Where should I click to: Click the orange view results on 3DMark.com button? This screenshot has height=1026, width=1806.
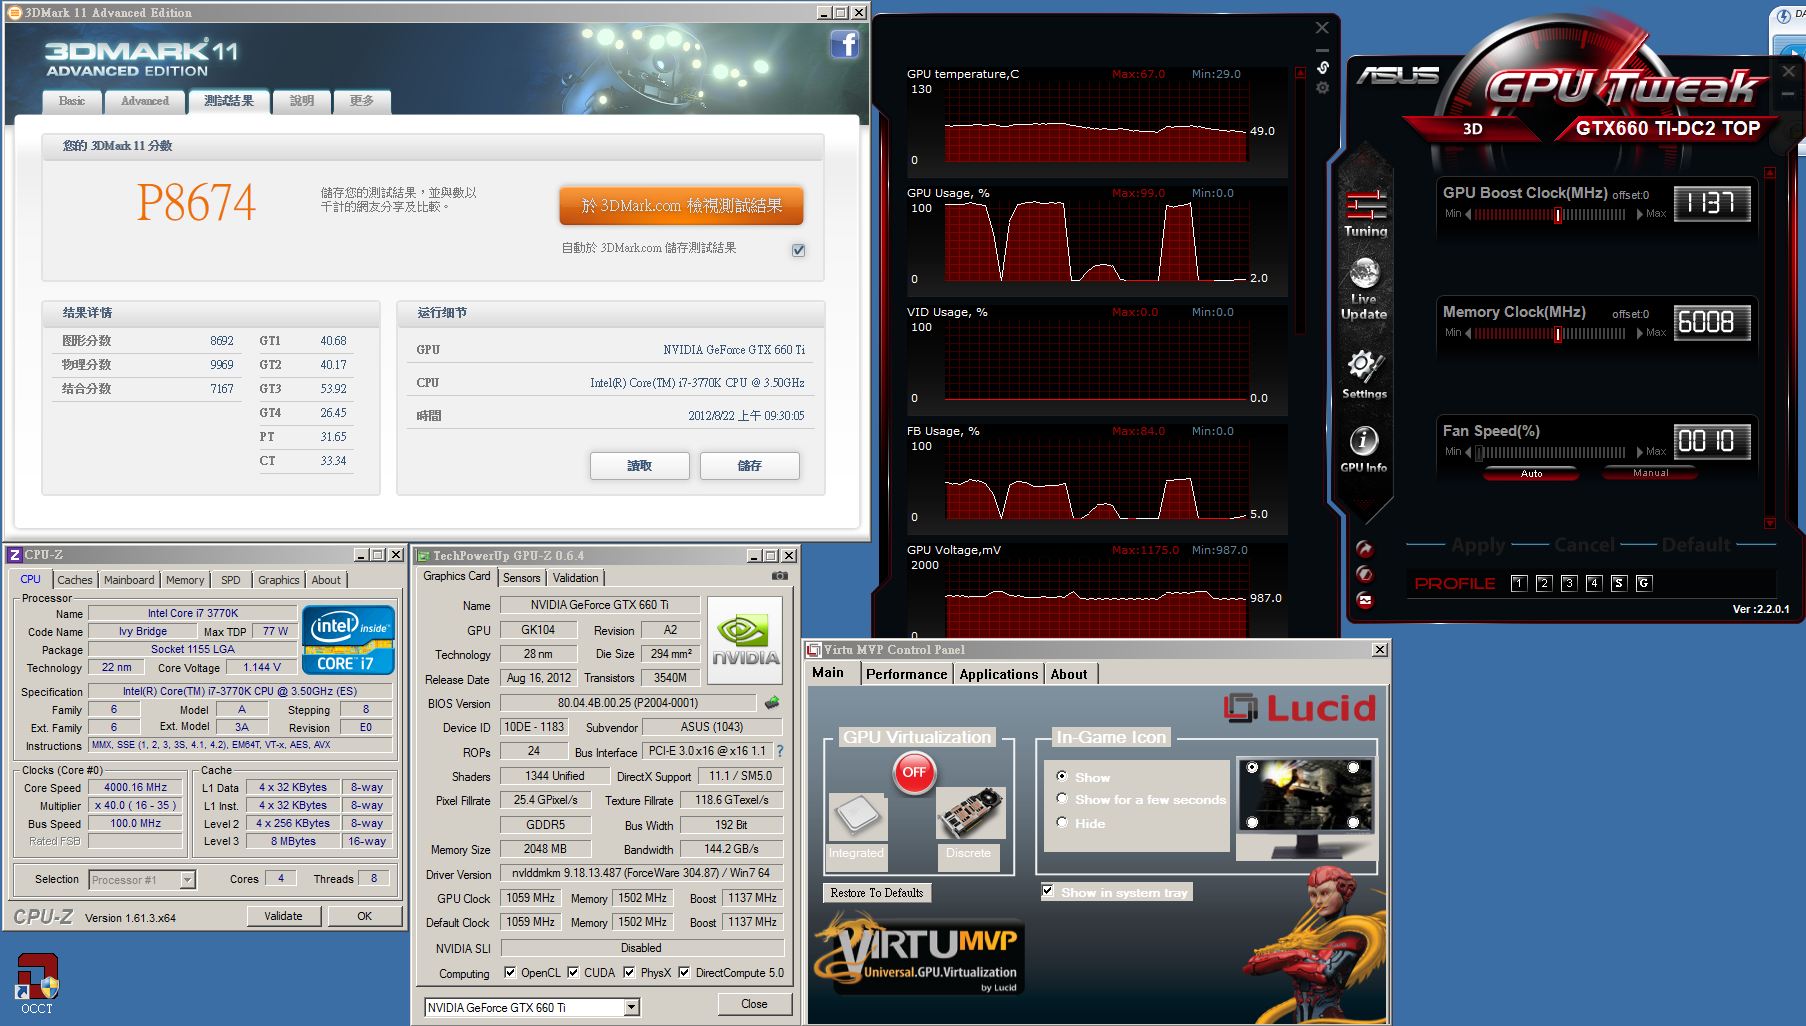click(681, 206)
